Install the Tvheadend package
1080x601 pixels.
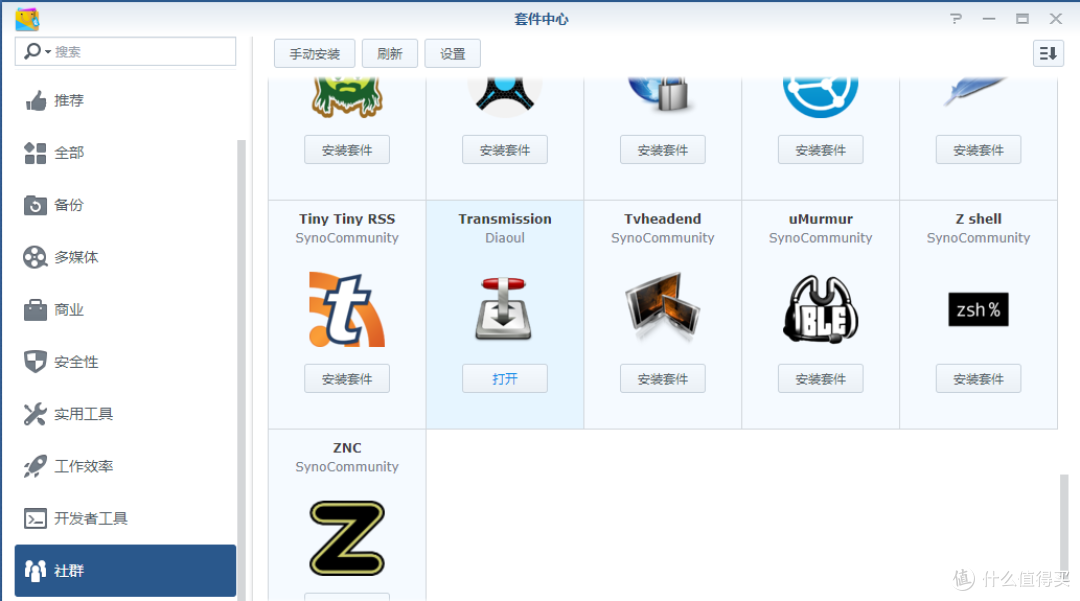pos(663,379)
